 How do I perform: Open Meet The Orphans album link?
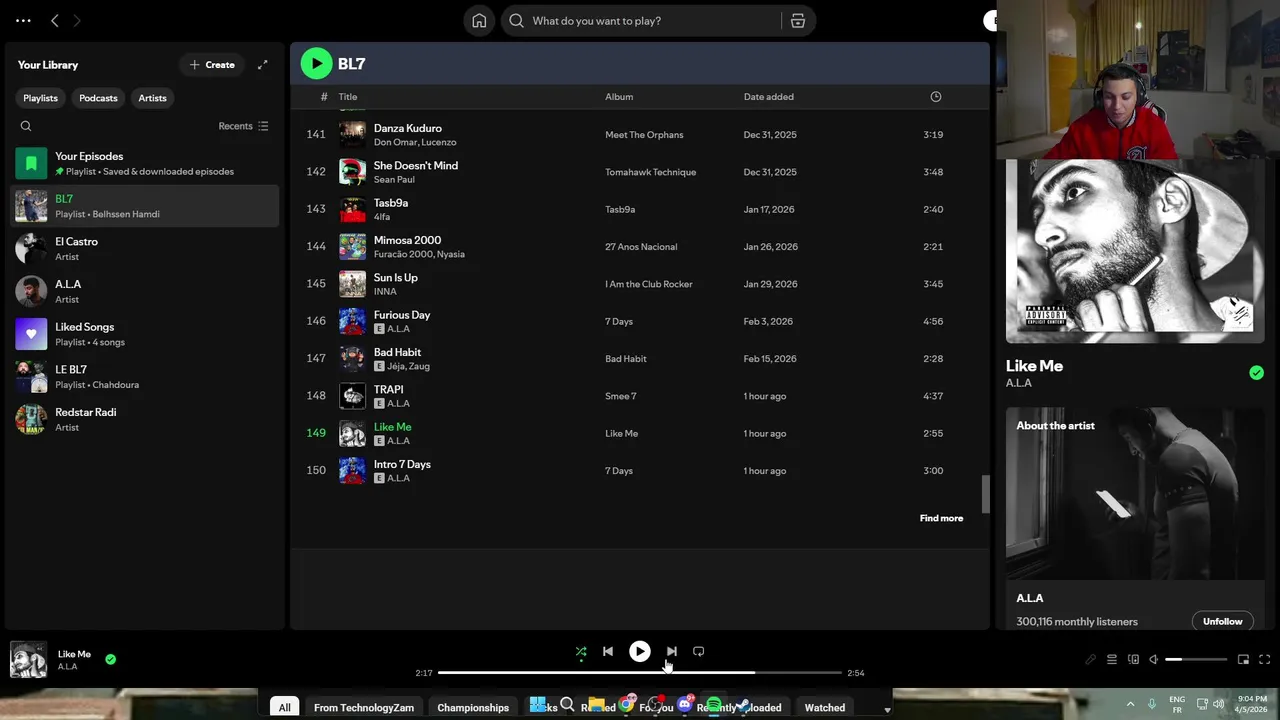tap(644, 135)
